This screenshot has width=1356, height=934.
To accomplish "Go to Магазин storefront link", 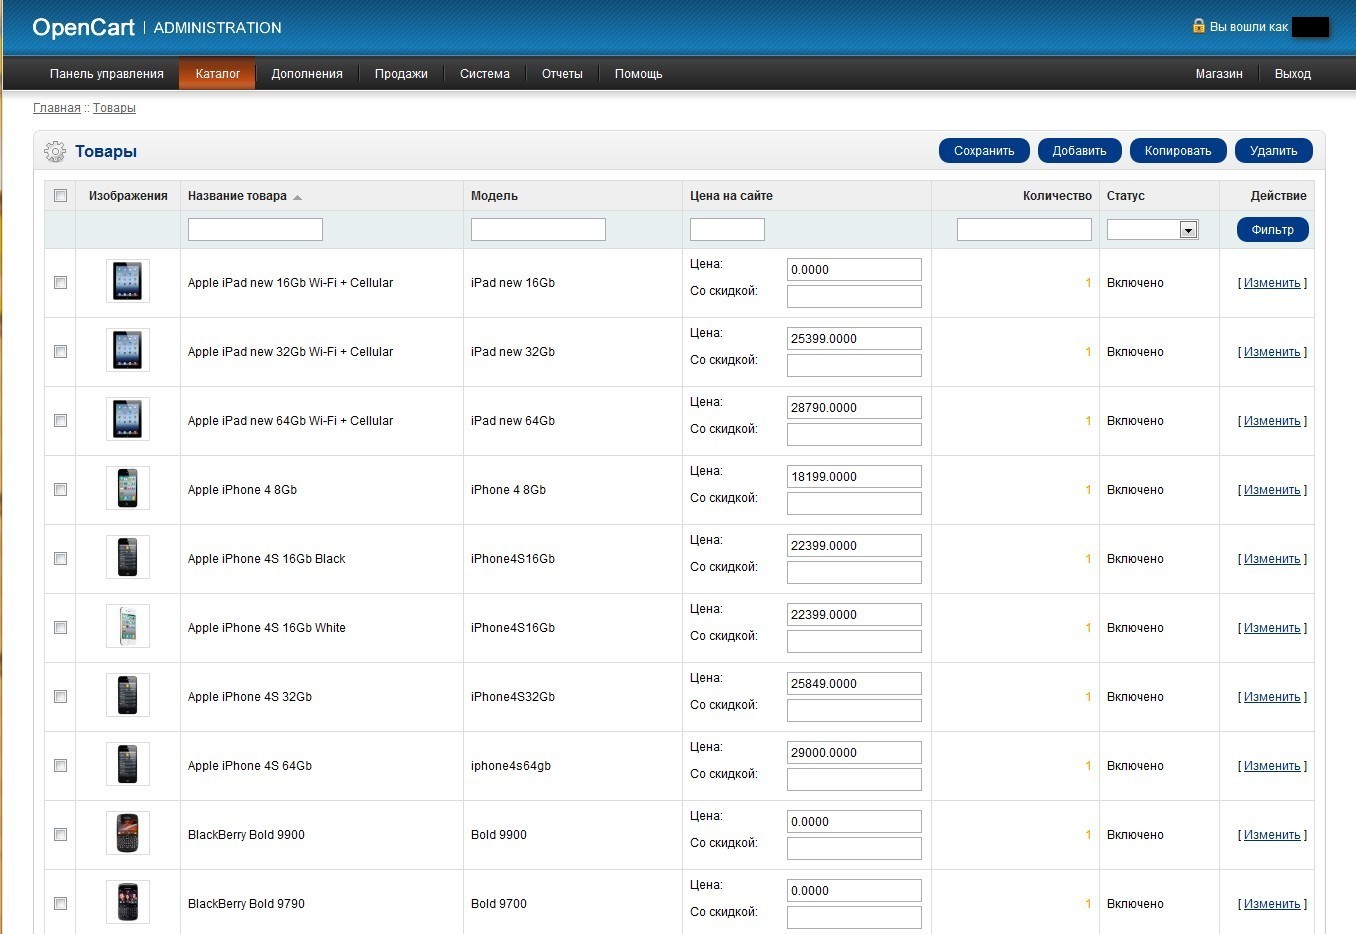I will (x=1219, y=74).
